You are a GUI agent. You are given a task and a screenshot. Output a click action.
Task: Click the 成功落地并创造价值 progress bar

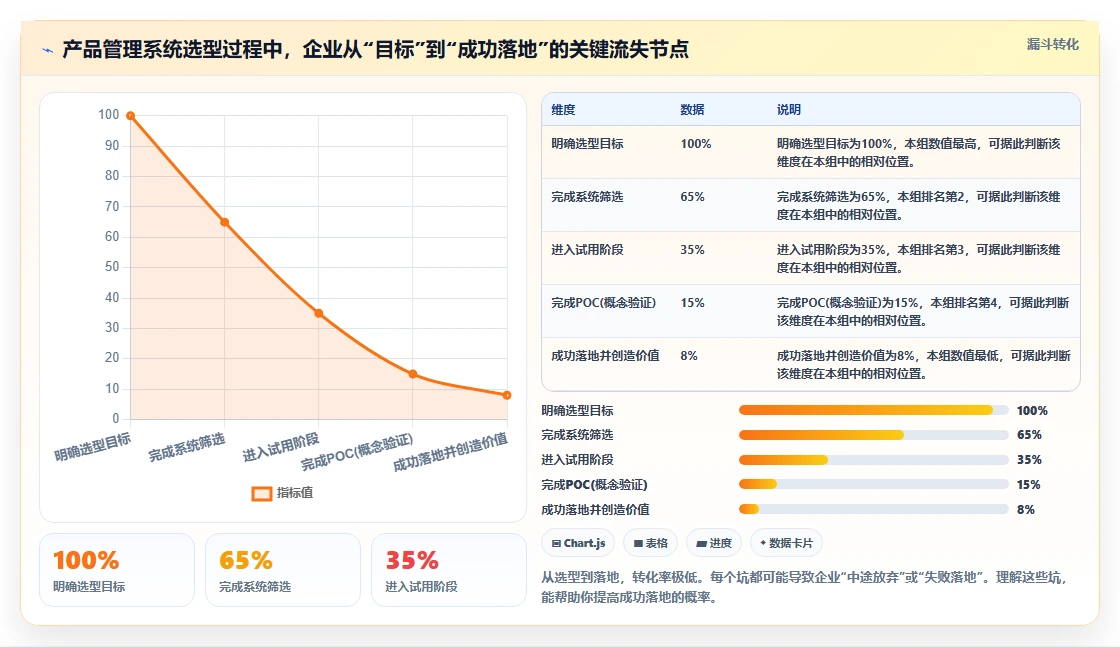coord(874,509)
